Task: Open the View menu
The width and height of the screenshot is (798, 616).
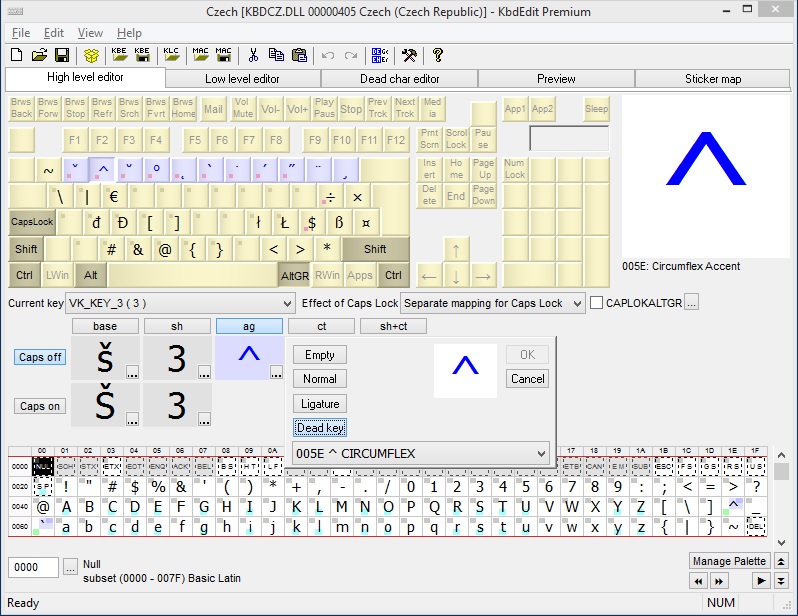Action: (90, 33)
